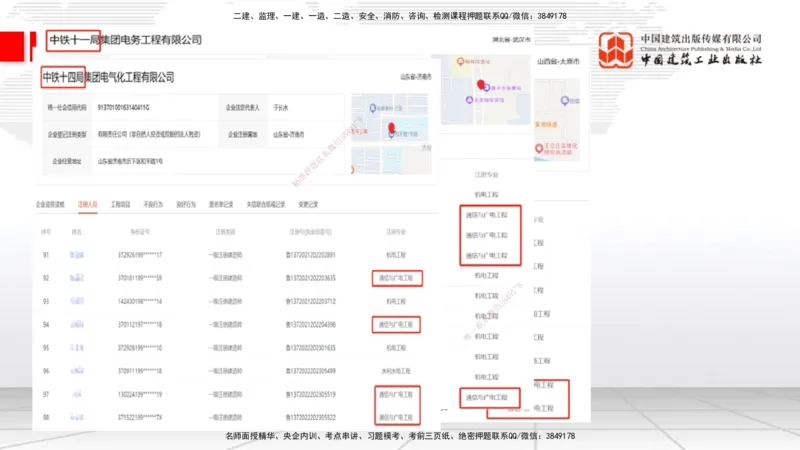Click registration number 鲁1372021202203635

[x=310, y=278]
